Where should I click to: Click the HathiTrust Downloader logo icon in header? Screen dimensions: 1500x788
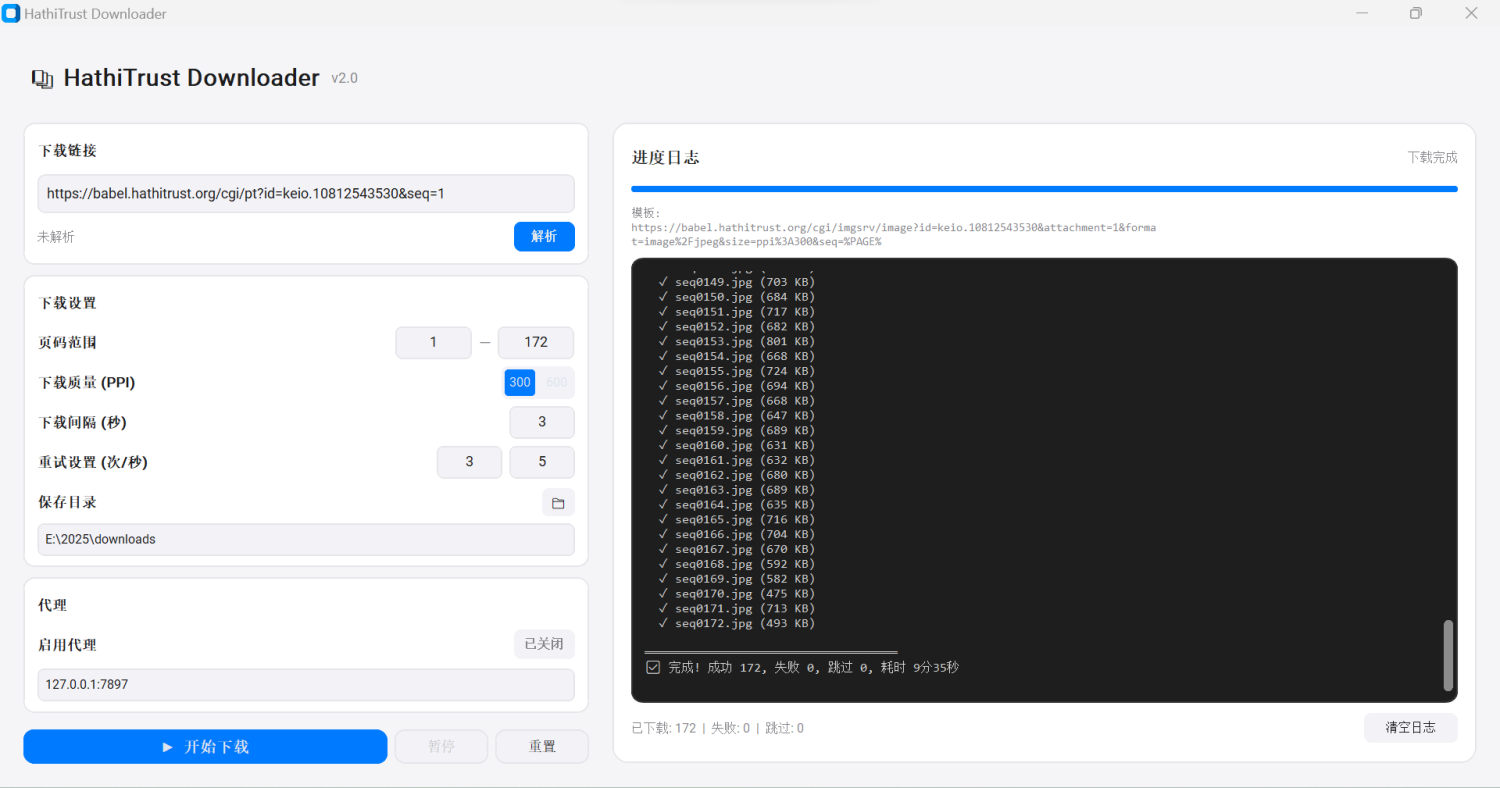point(42,79)
